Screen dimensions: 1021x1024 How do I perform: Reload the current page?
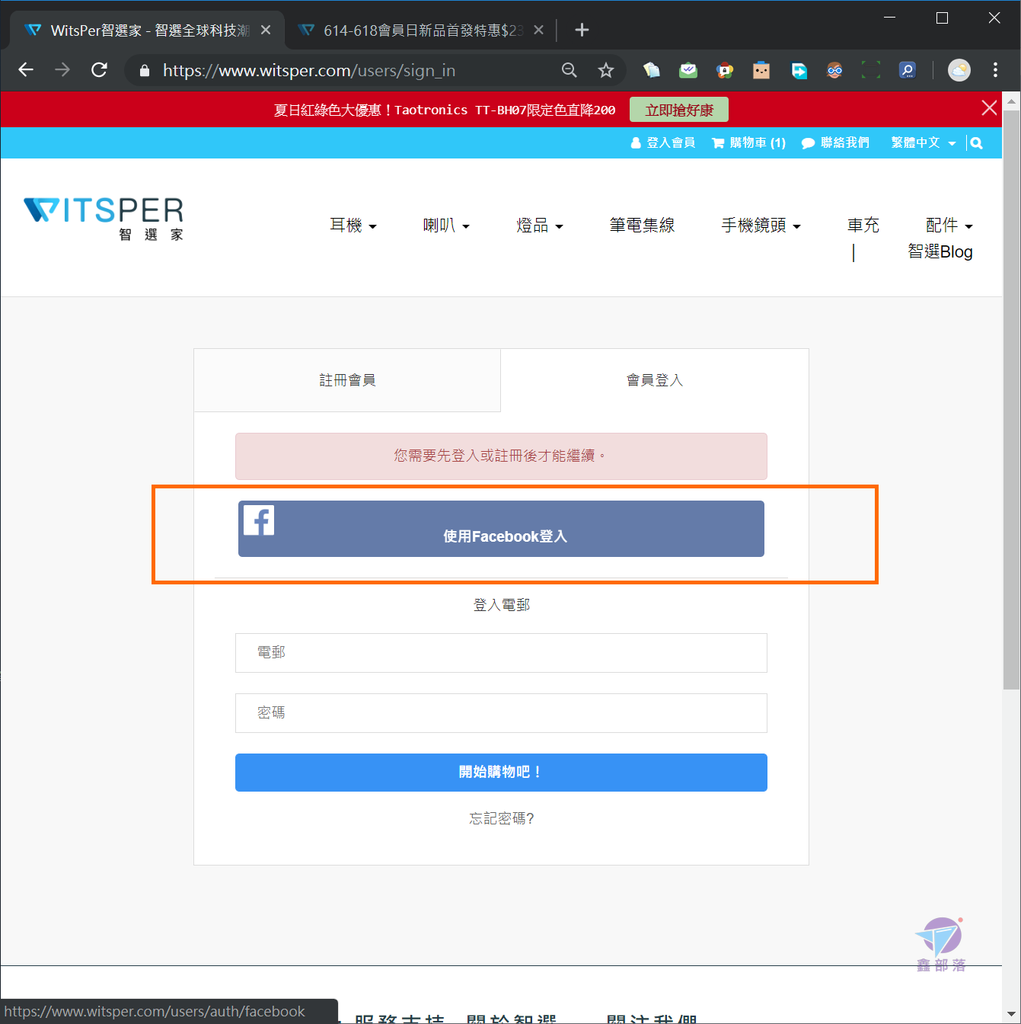pyautogui.click(x=99, y=70)
